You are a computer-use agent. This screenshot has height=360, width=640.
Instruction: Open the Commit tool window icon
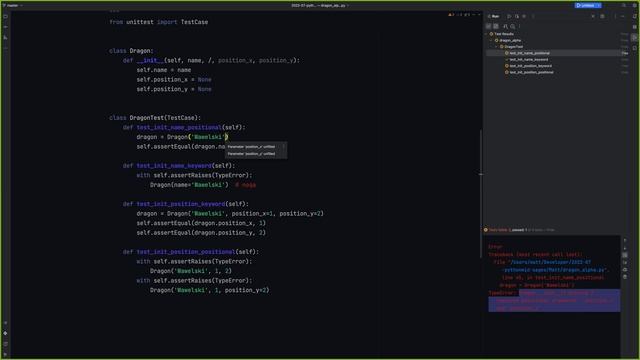[5, 27]
